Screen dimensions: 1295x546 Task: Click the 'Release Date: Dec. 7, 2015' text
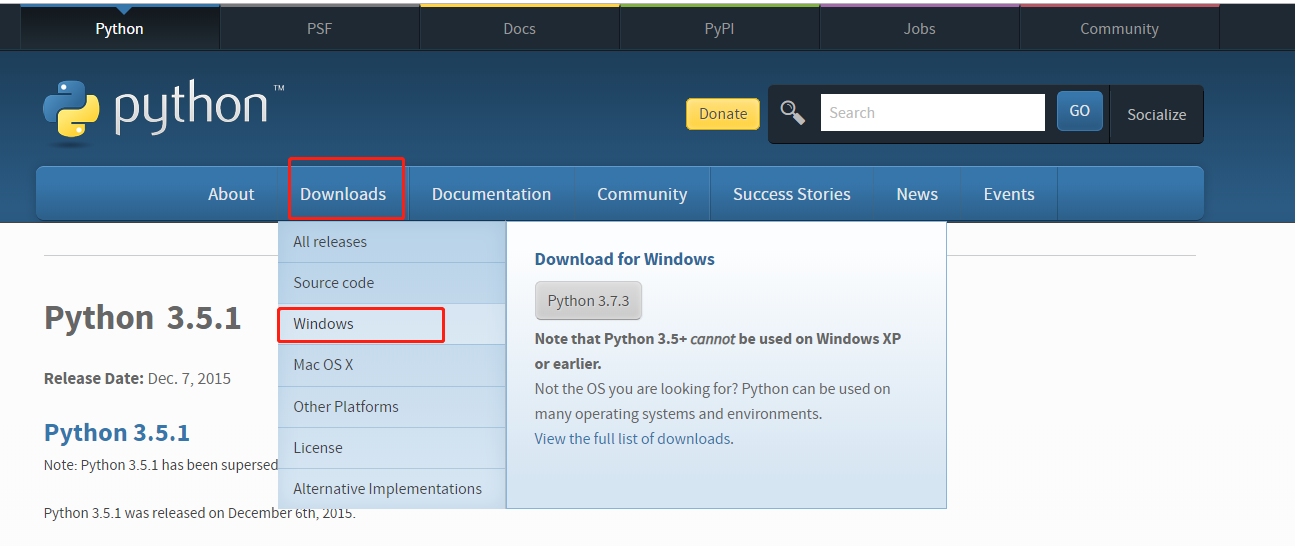pyautogui.click(x=137, y=378)
